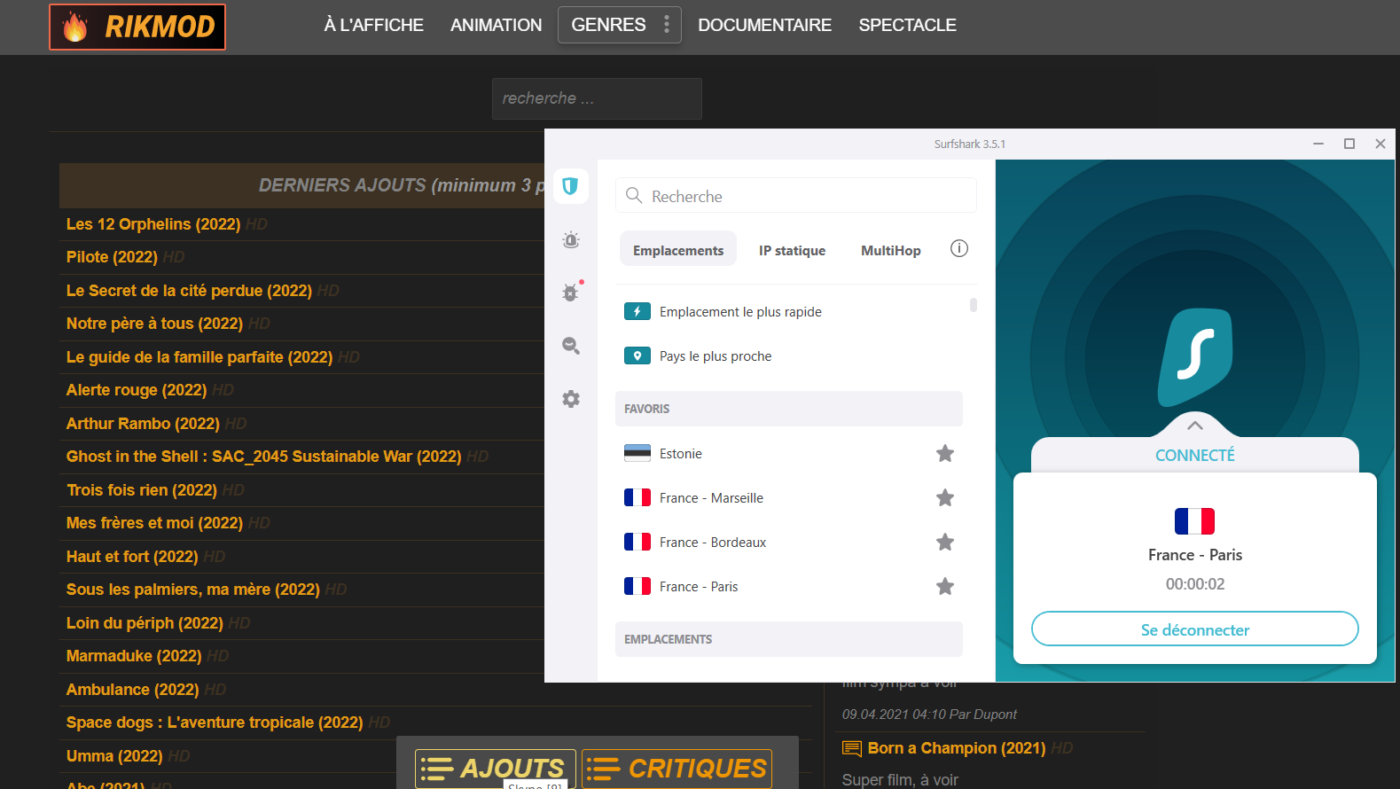Click the pin icon for nearest country
This screenshot has width=1400, height=789.
click(x=637, y=355)
